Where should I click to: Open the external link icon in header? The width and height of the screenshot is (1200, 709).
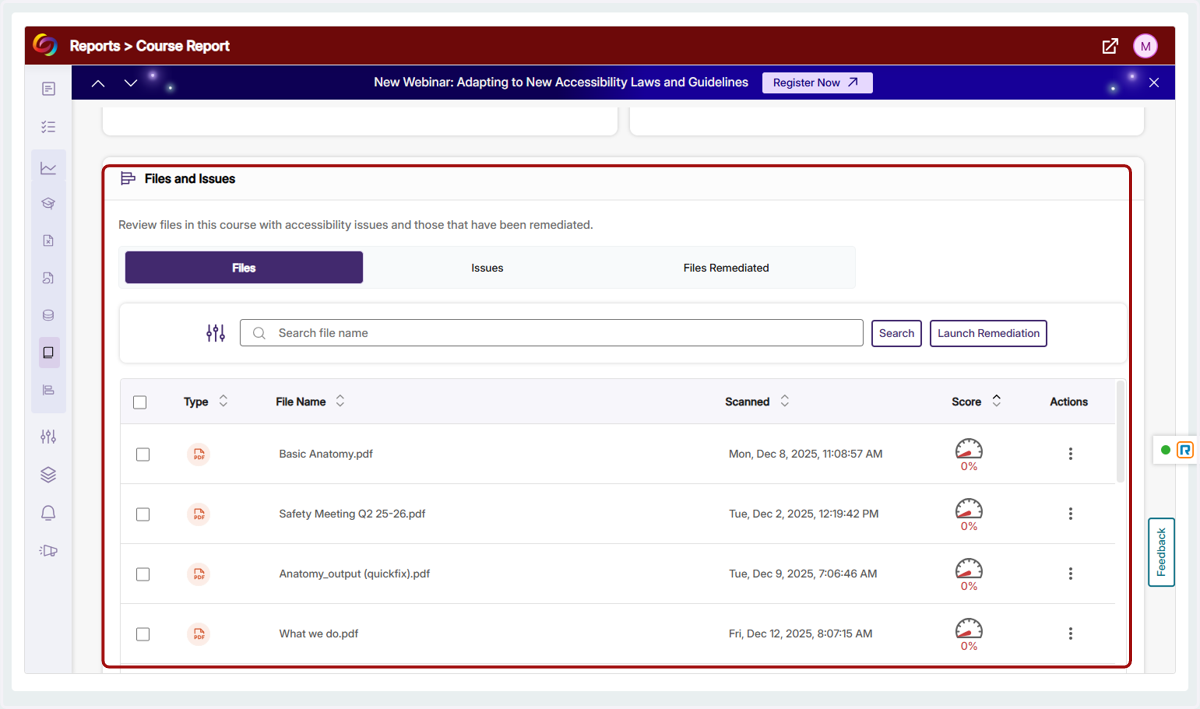pyautogui.click(x=1110, y=46)
